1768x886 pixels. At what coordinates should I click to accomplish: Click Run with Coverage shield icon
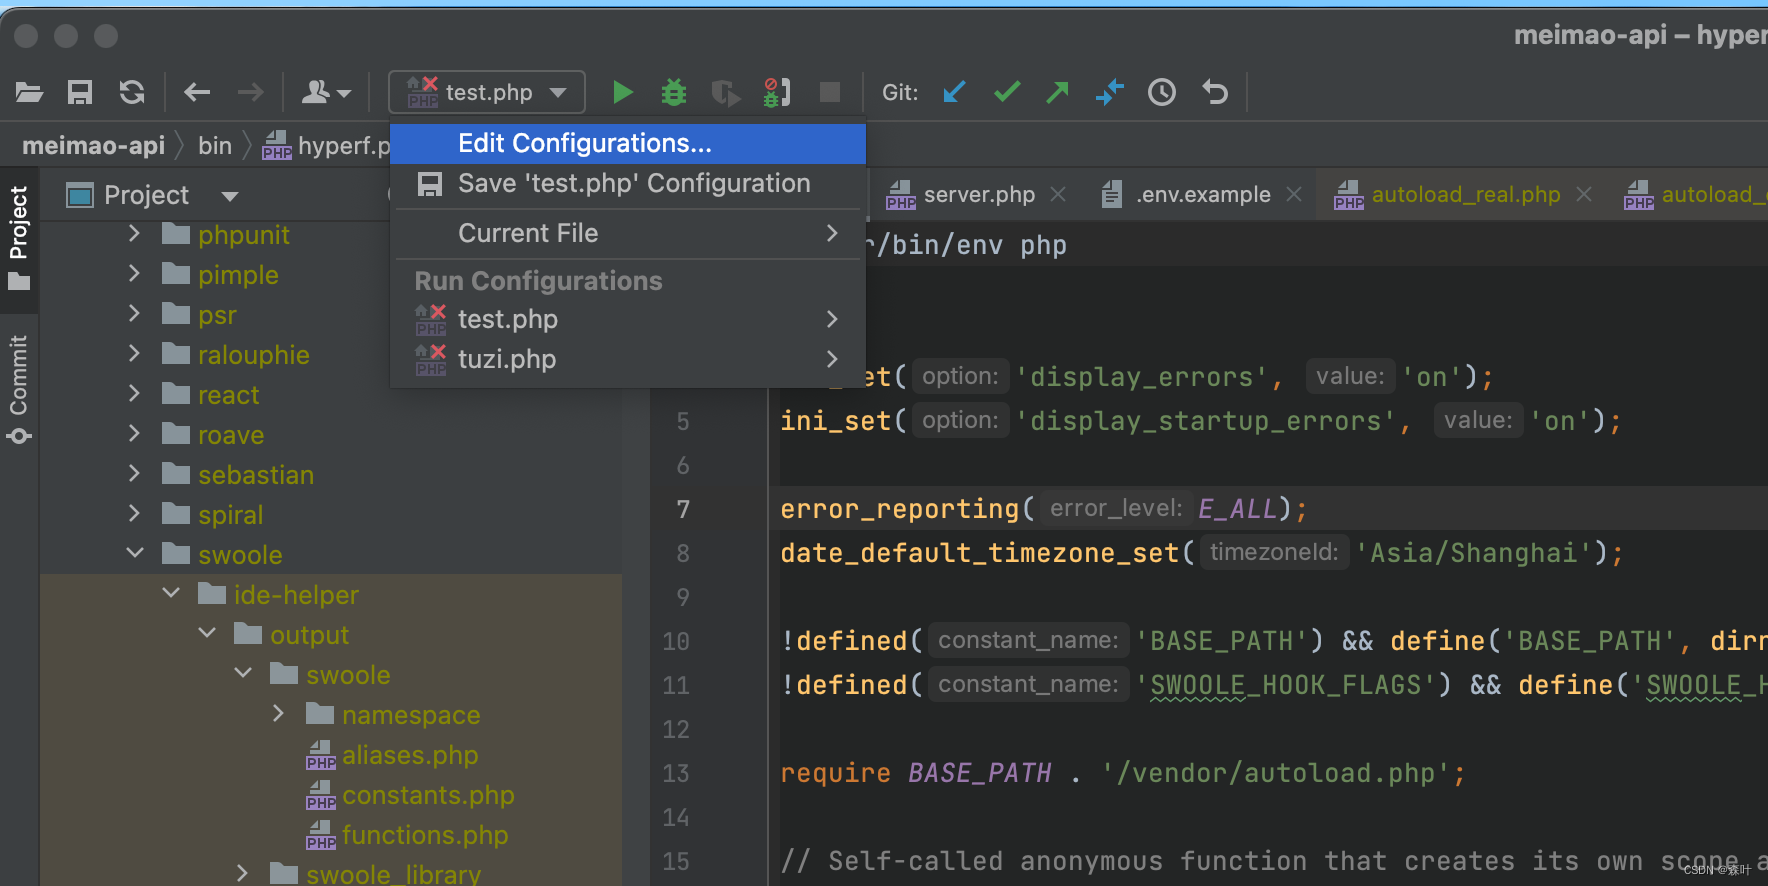pyautogui.click(x=726, y=93)
